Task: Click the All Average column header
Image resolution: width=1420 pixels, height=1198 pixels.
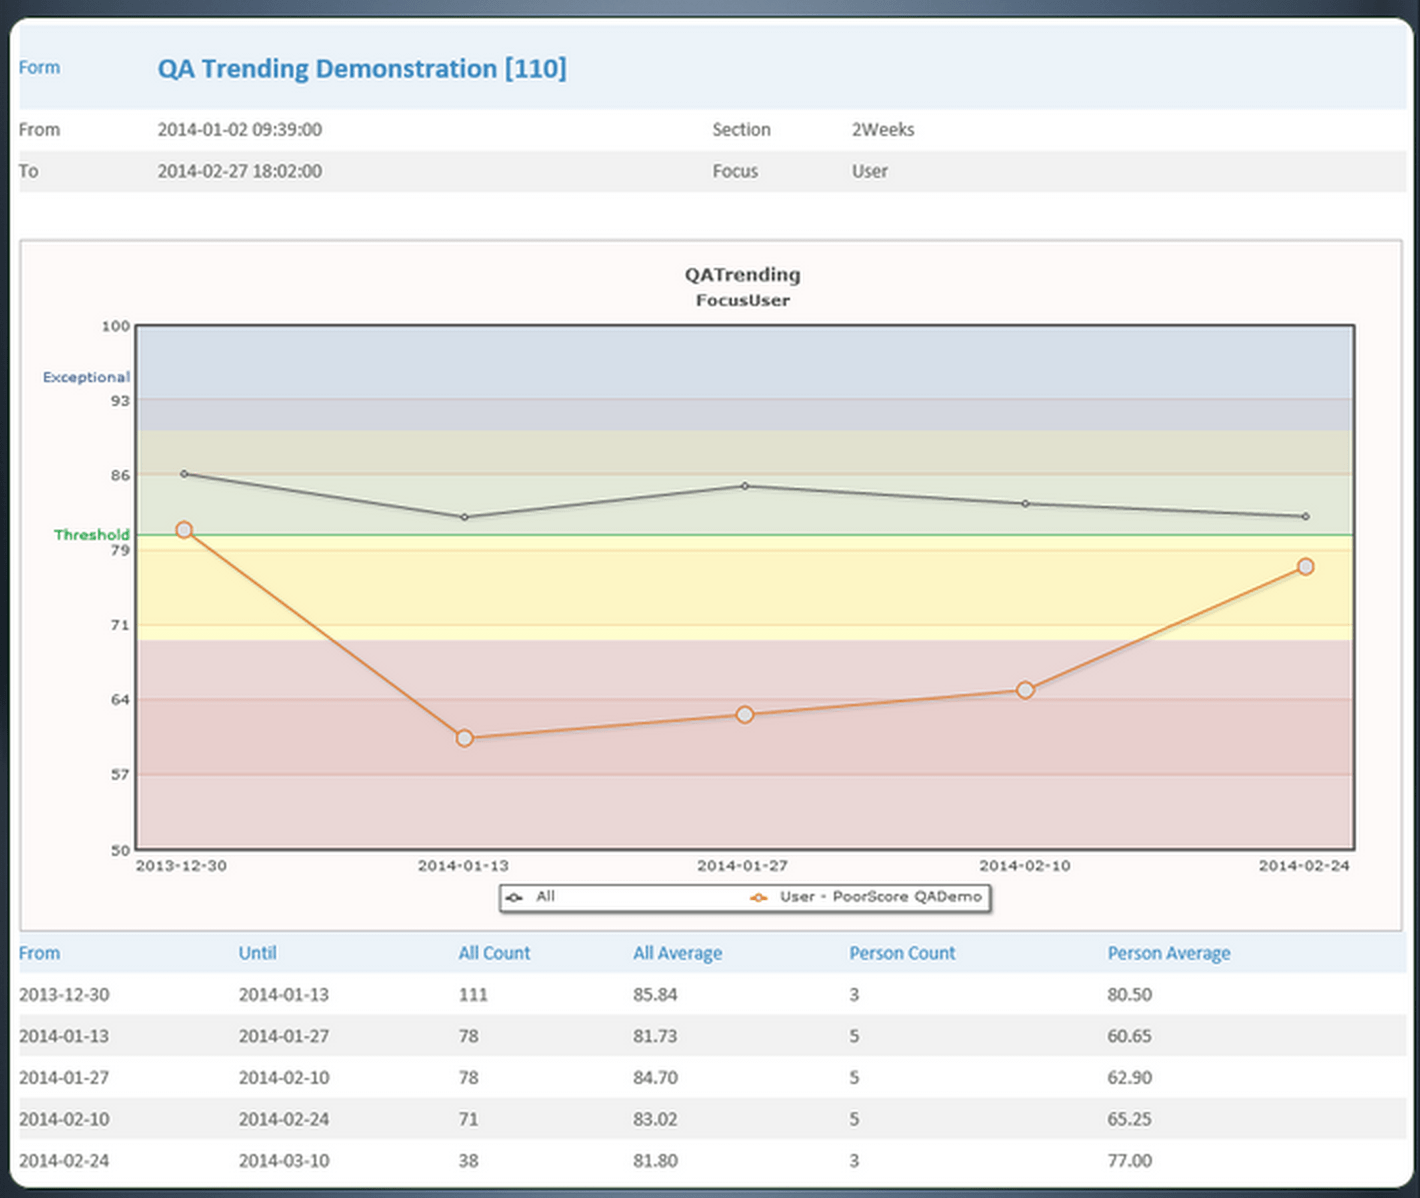Action: point(677,953)
